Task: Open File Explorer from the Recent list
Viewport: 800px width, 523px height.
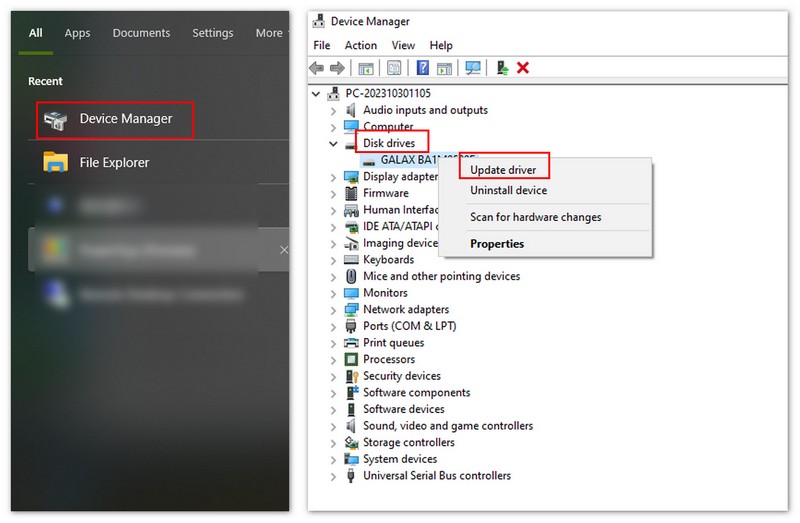Action: [114, 162]
